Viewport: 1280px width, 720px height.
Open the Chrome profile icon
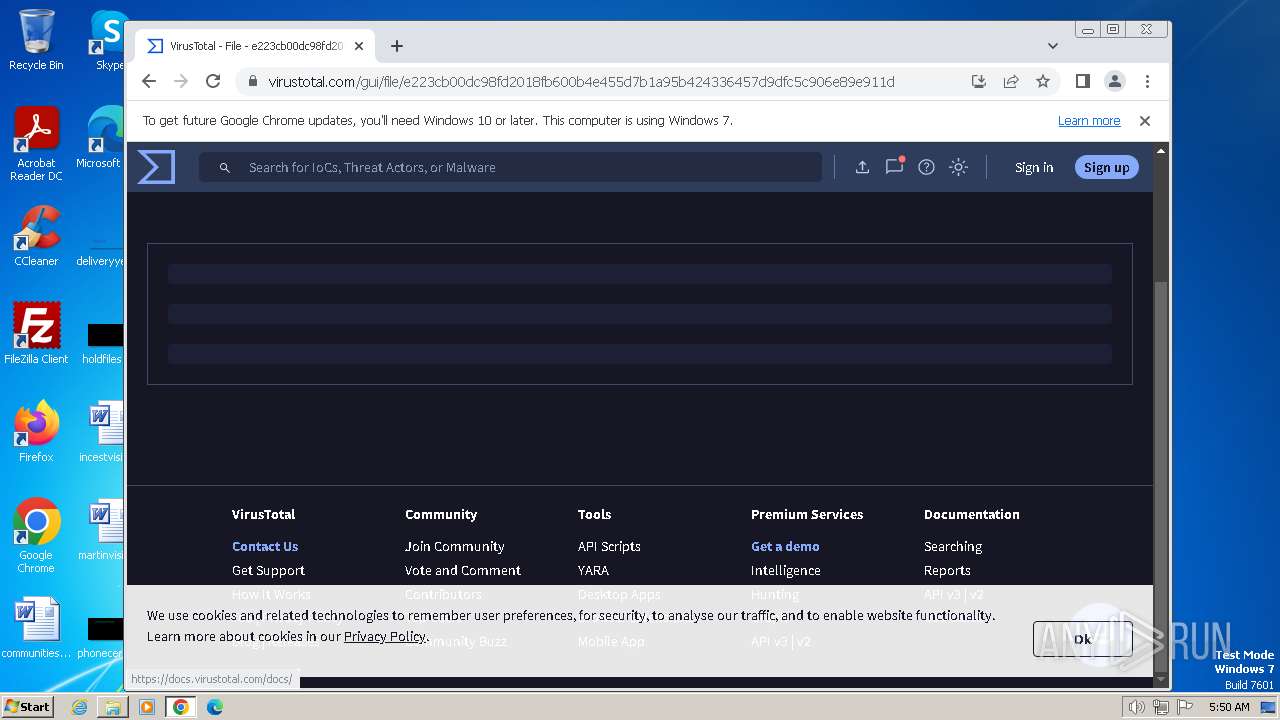pos(1114,82)
